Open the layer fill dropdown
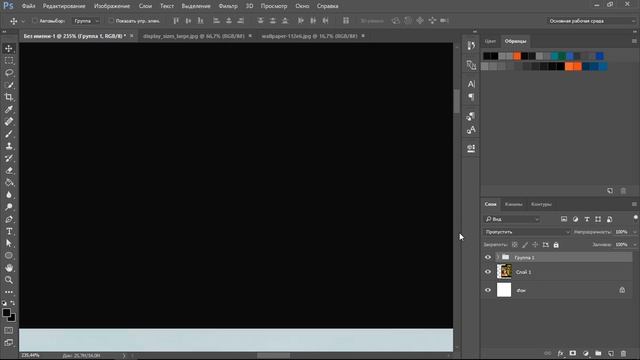 tap(634, 245)
